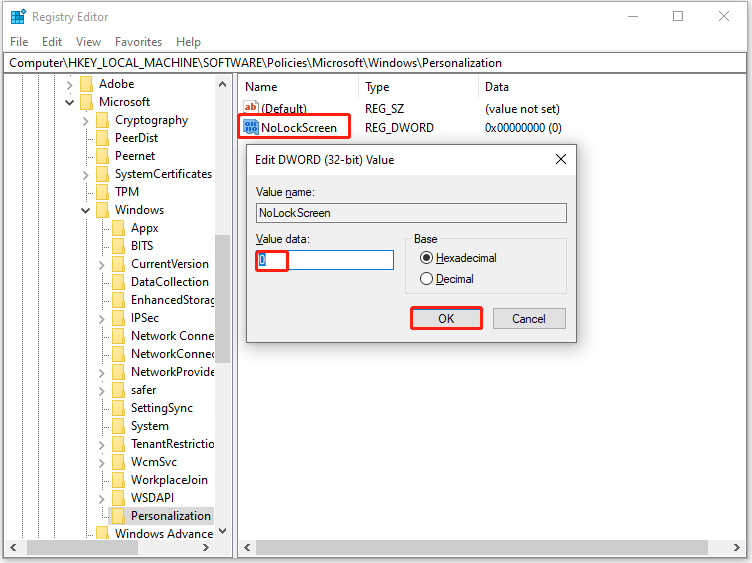Viewport: 752px width, 563px height.
Task: Click the tree scroll up arrow
Action: click(223, 84)
